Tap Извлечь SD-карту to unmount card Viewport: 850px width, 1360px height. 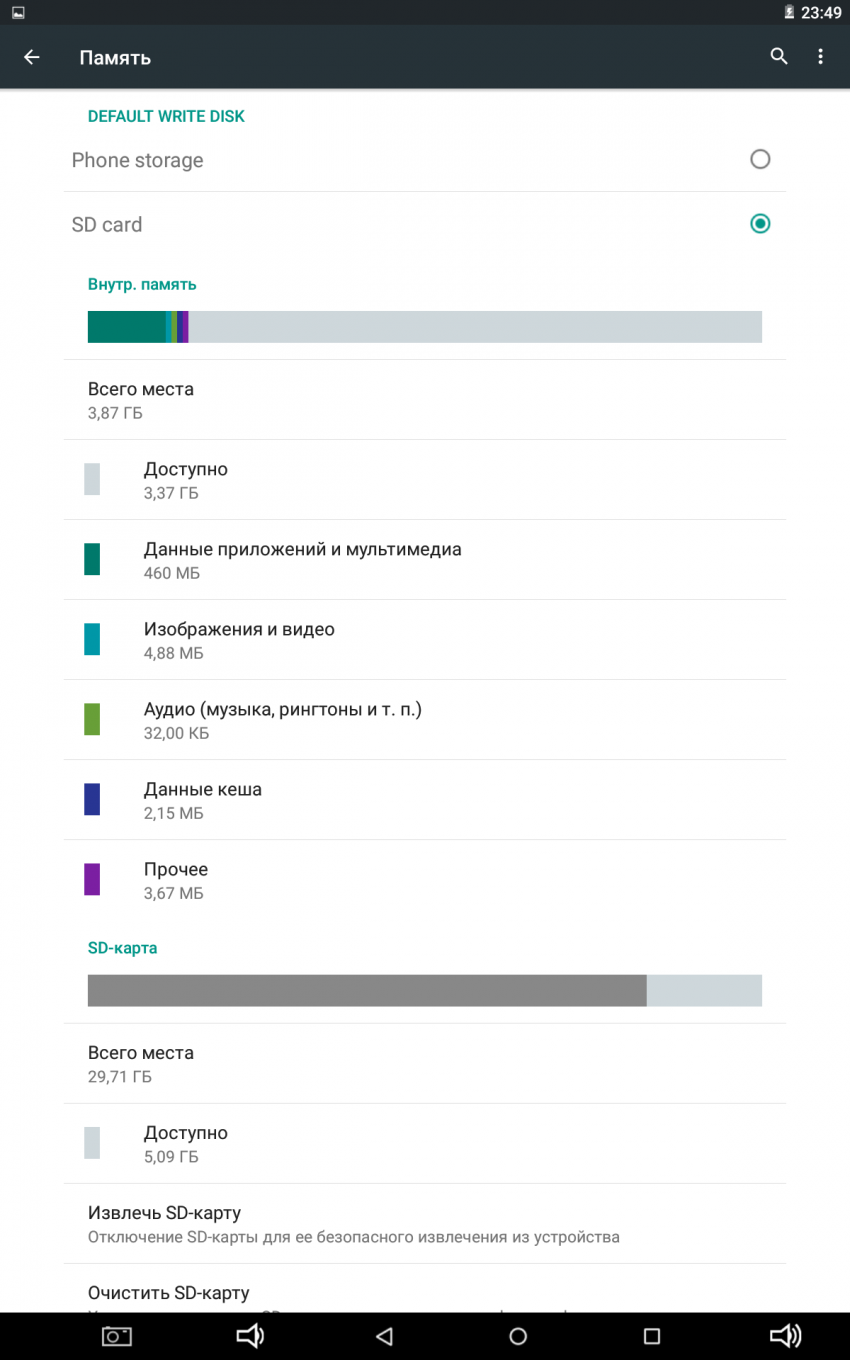[x=353, y=1223]
